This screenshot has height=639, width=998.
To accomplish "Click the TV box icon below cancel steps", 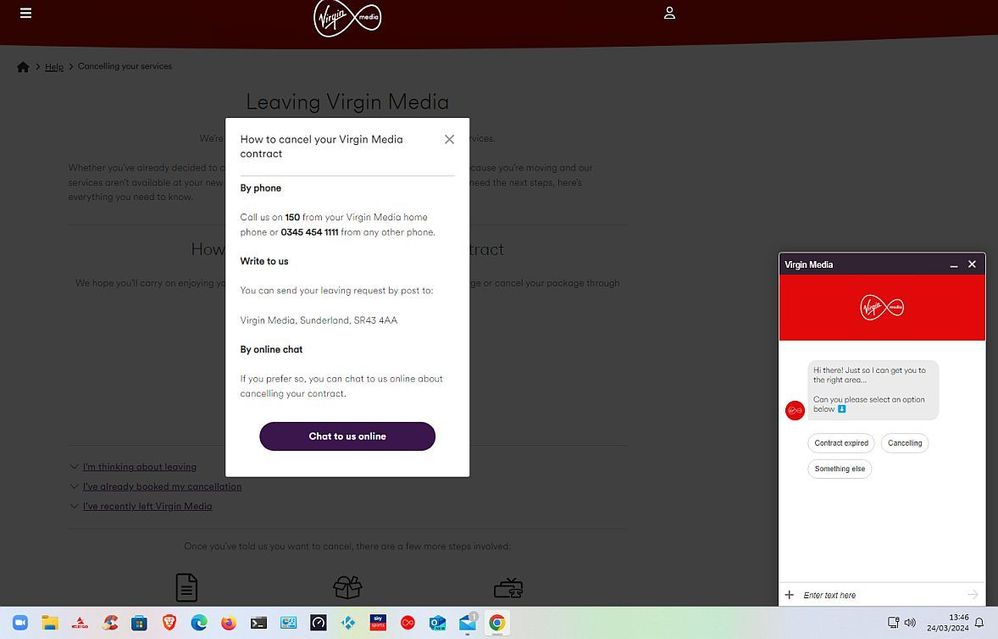I will coord(508,587).
